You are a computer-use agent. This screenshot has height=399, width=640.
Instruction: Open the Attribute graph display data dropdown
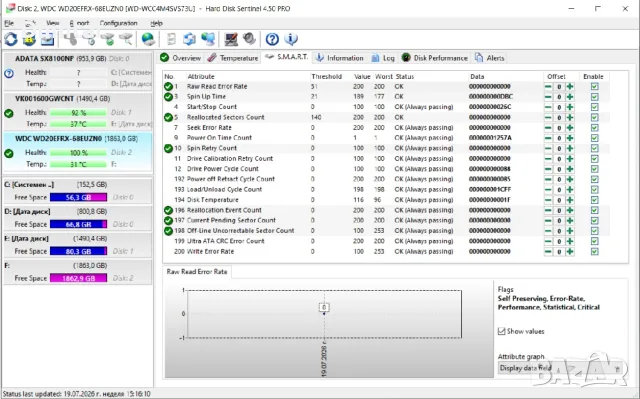click(561, 368)
